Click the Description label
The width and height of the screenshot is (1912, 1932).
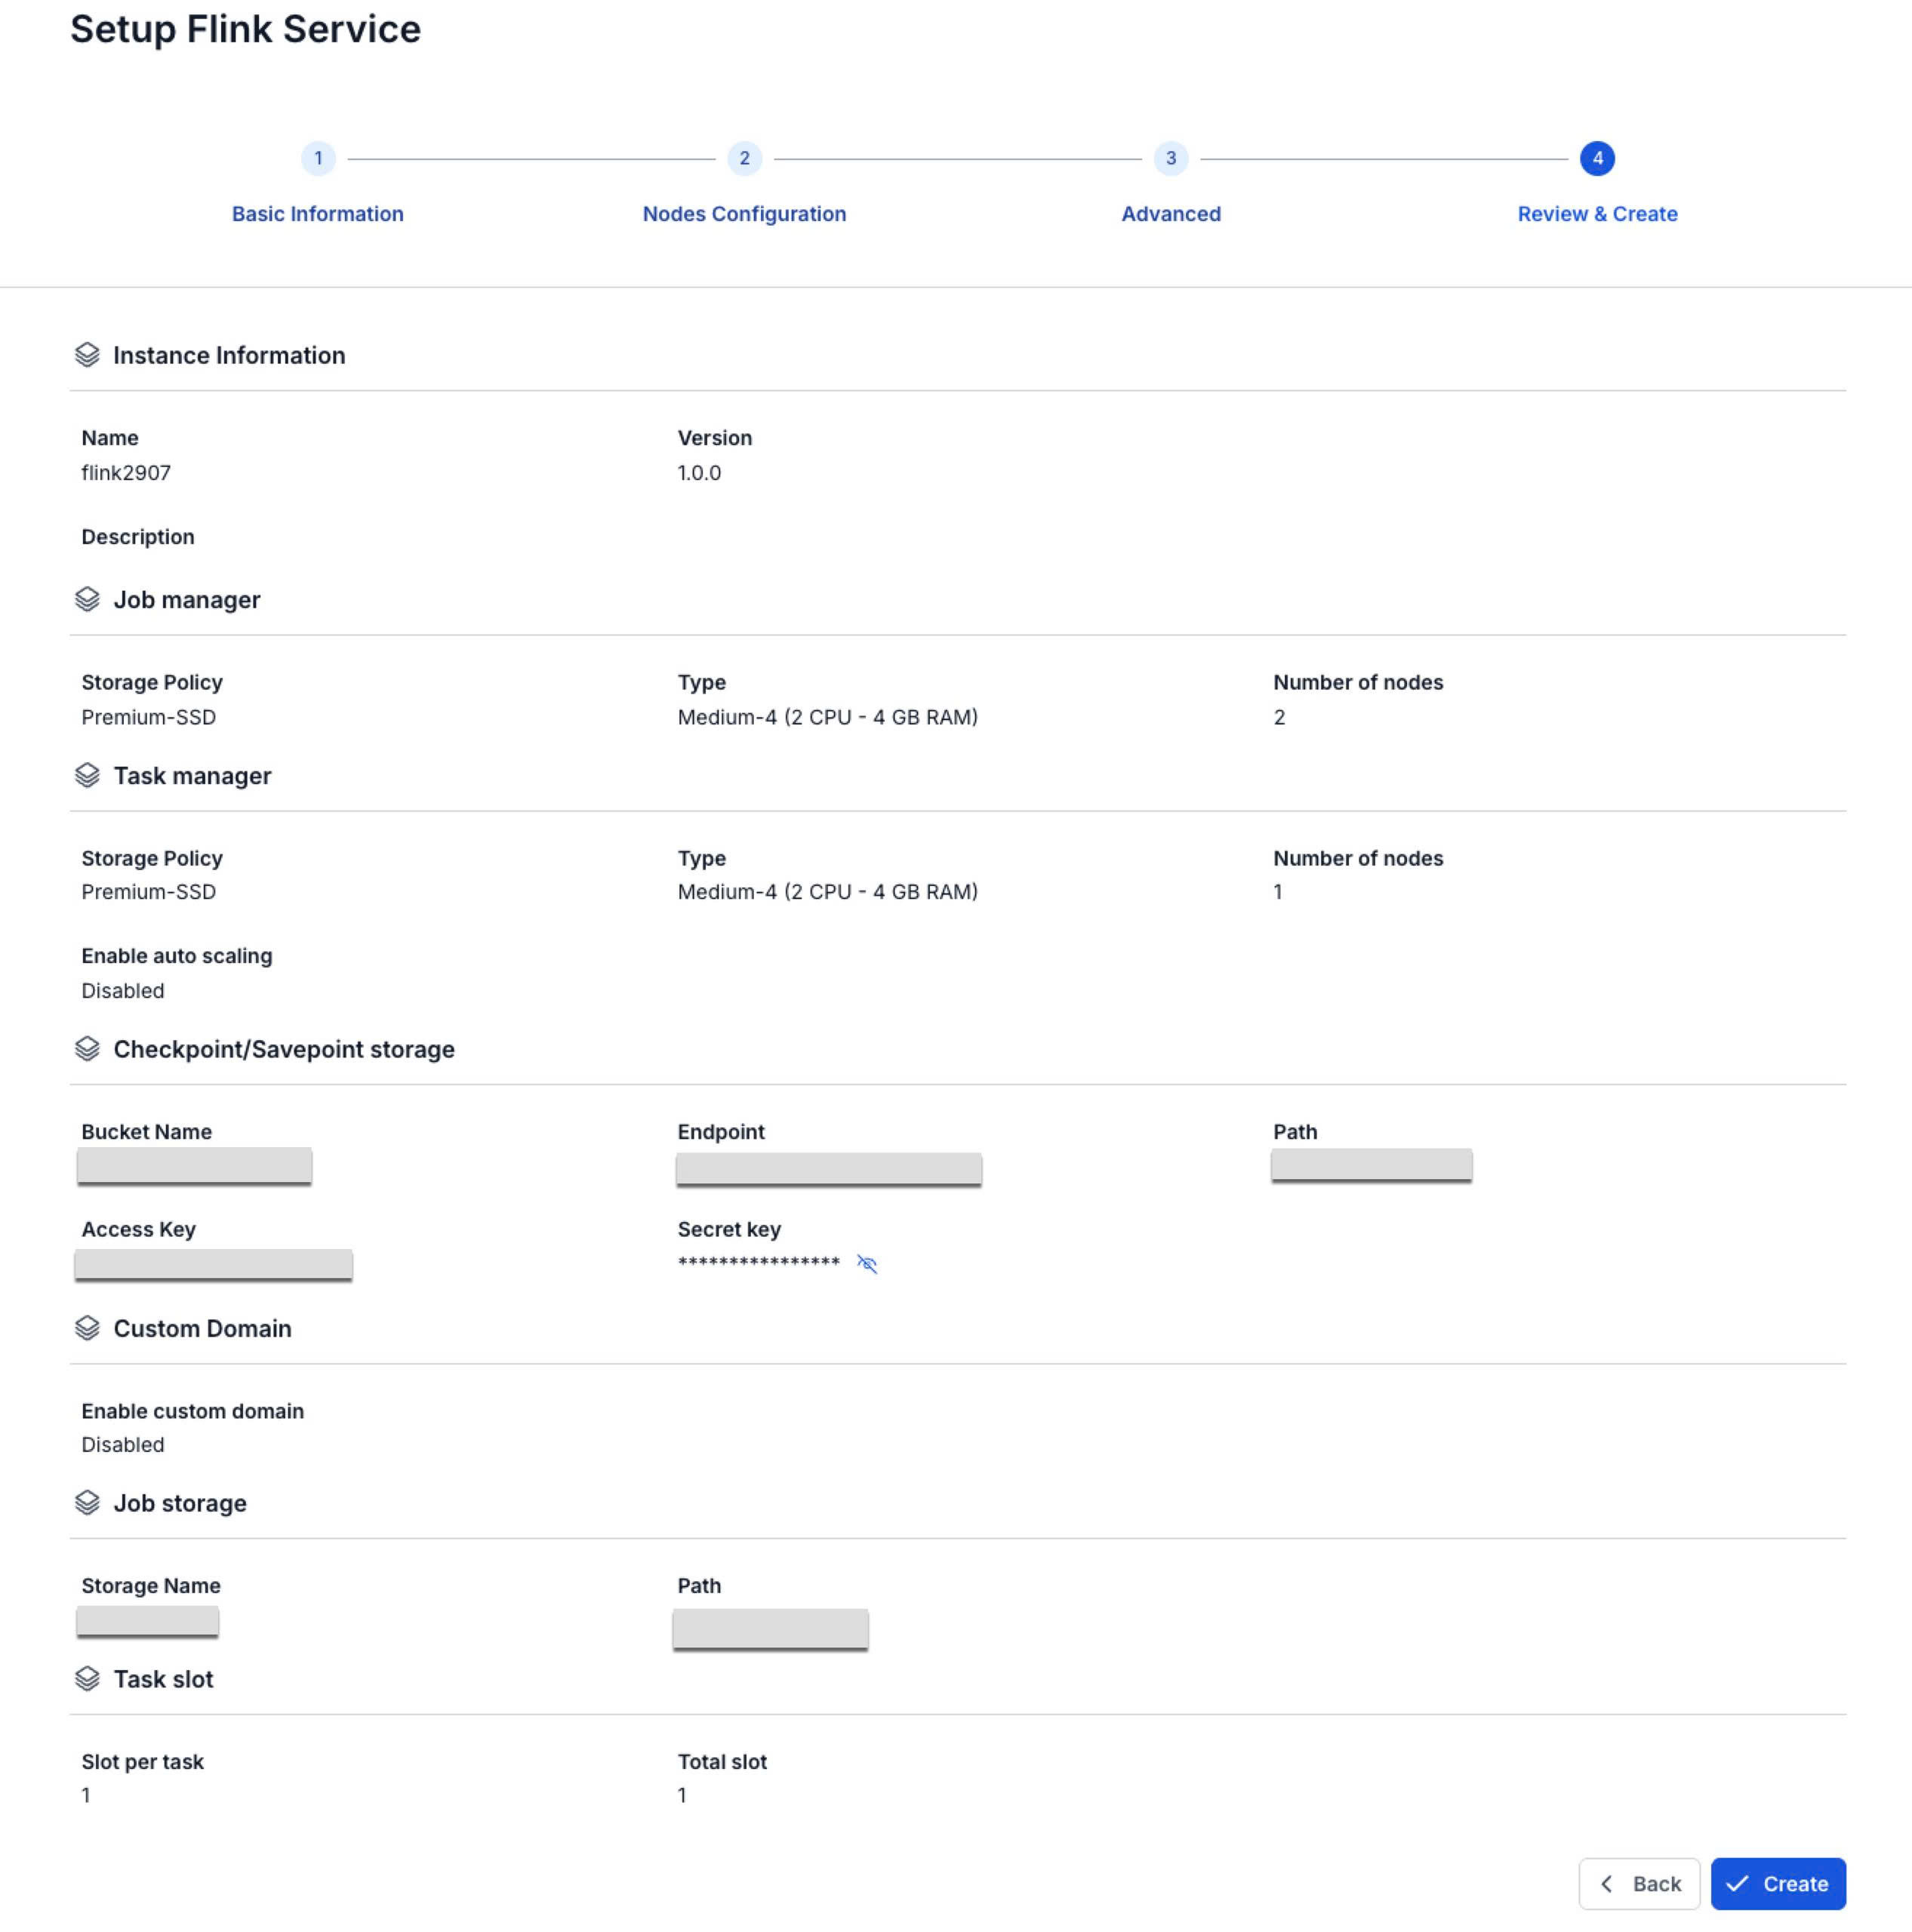pyautogui.click(x=138, y=537)
